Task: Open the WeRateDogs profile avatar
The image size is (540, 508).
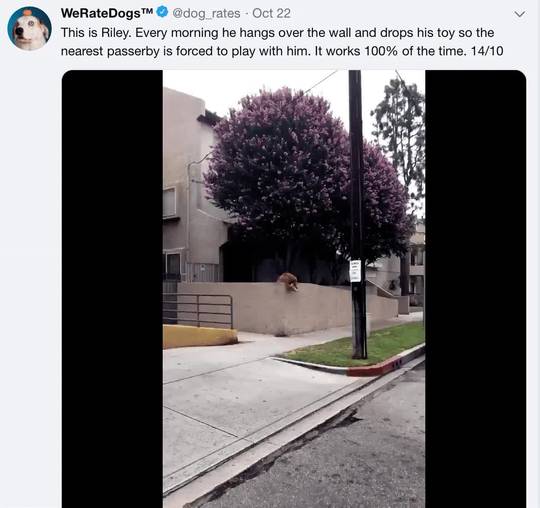Action: pyautogui.click(x=29, y=29)
